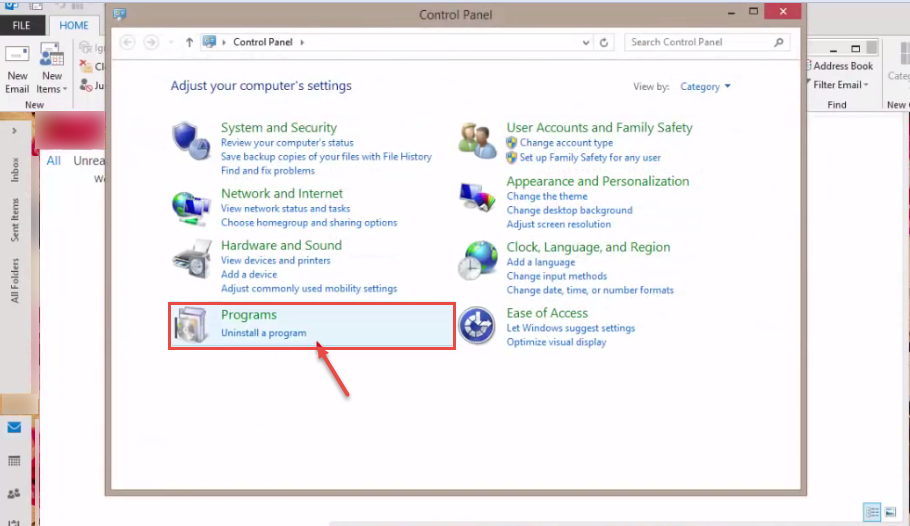Open the Calendar icon in Outlook sidebar

pos(14,461)
